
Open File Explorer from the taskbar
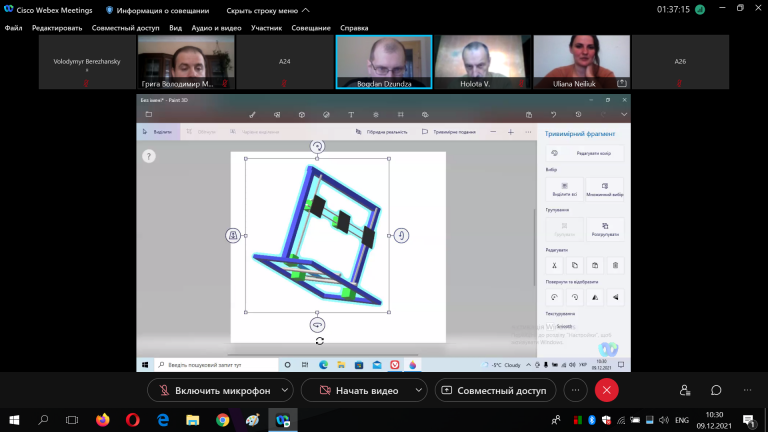(192, 420)
